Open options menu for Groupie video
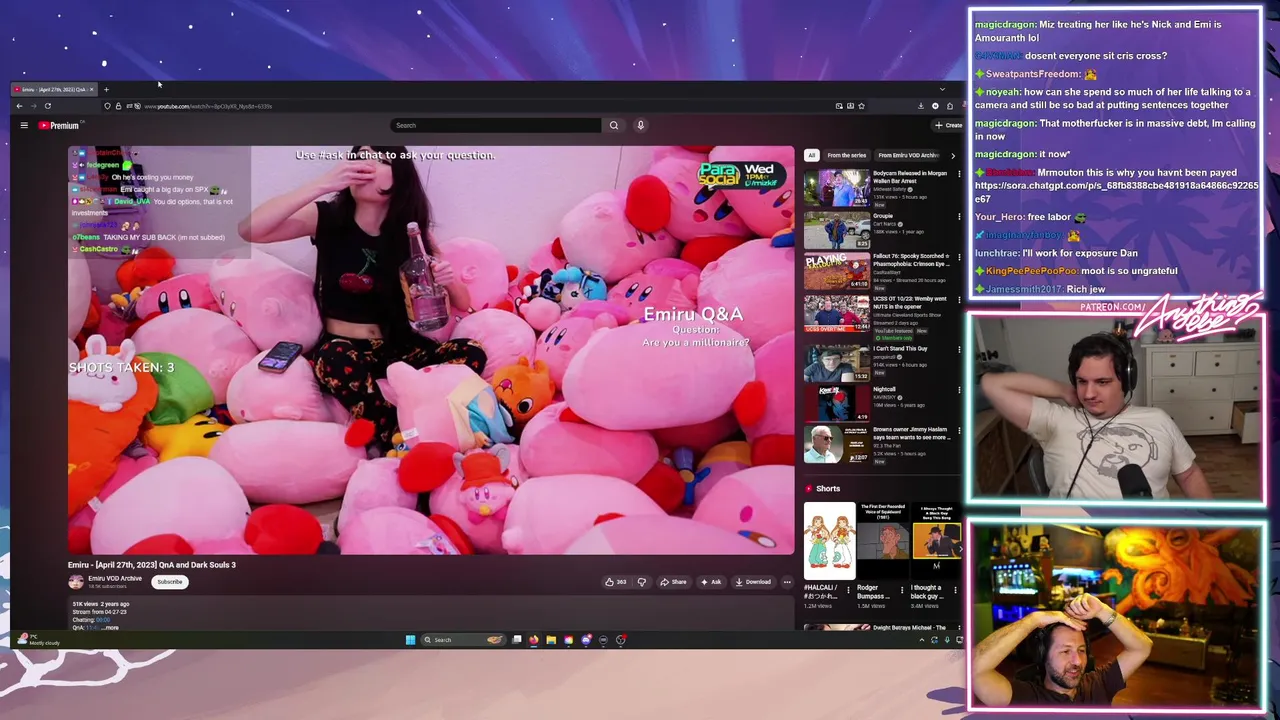 (x=959, y=216)
